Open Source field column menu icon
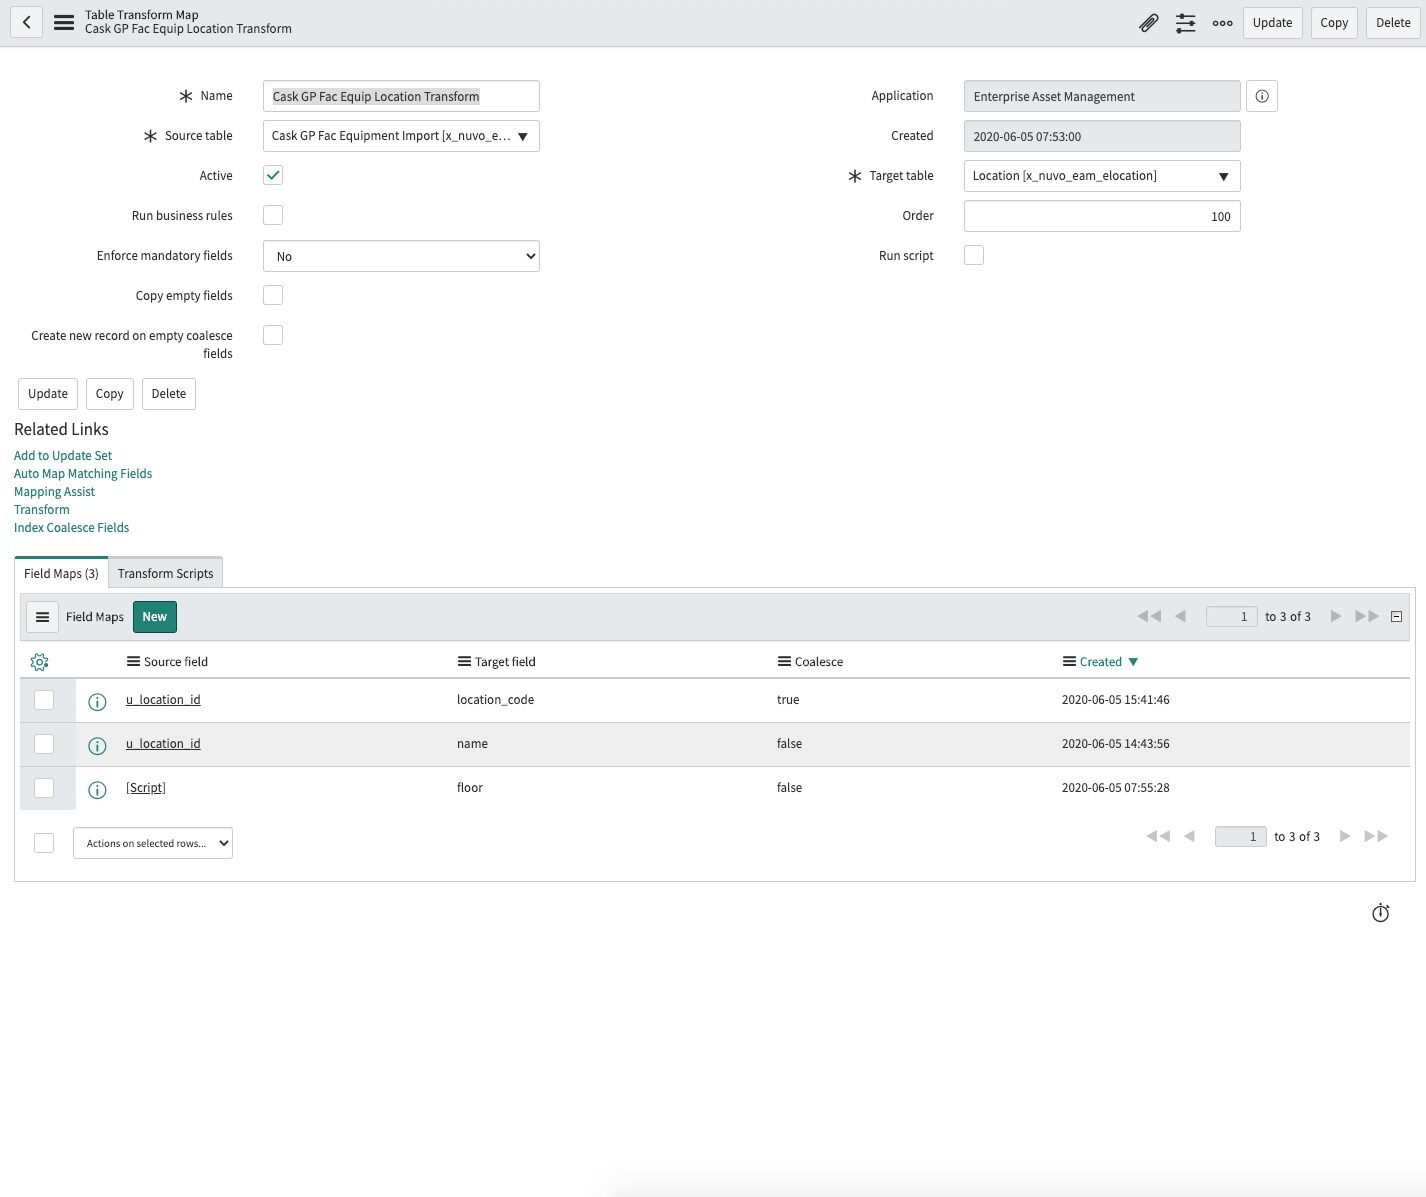 point(133,661)
